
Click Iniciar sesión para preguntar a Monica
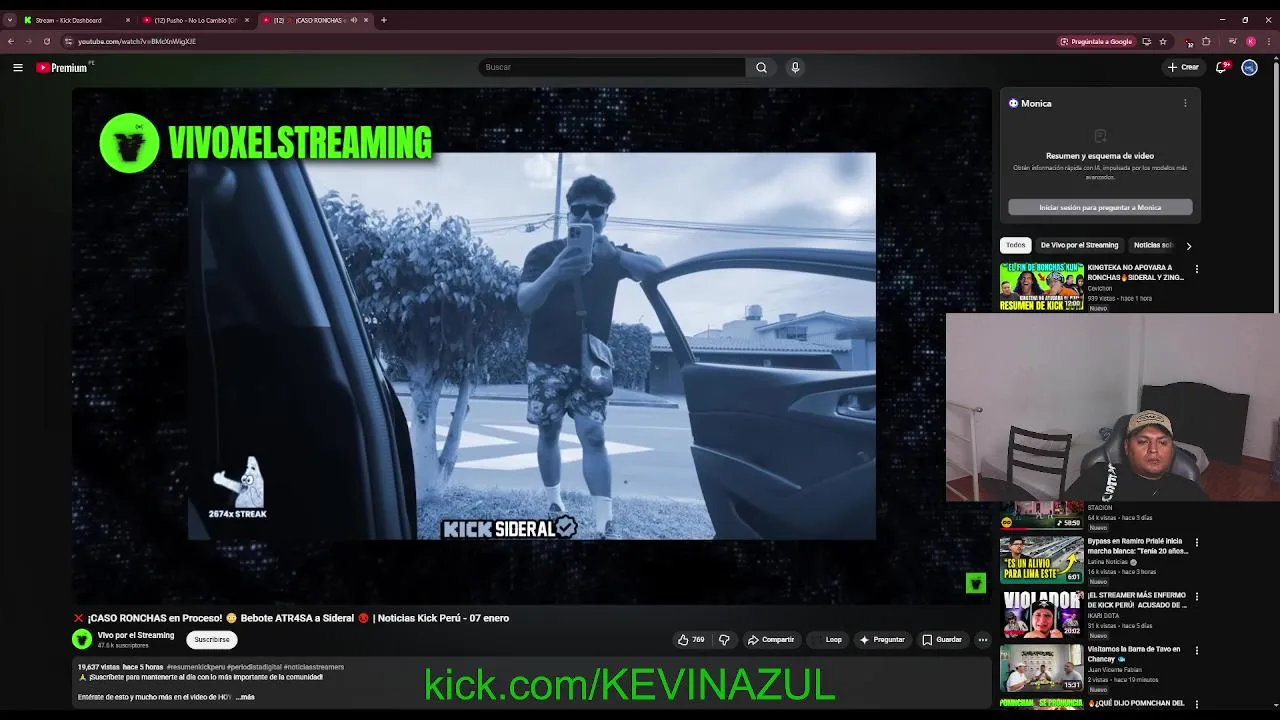(x=1100, y=207)
